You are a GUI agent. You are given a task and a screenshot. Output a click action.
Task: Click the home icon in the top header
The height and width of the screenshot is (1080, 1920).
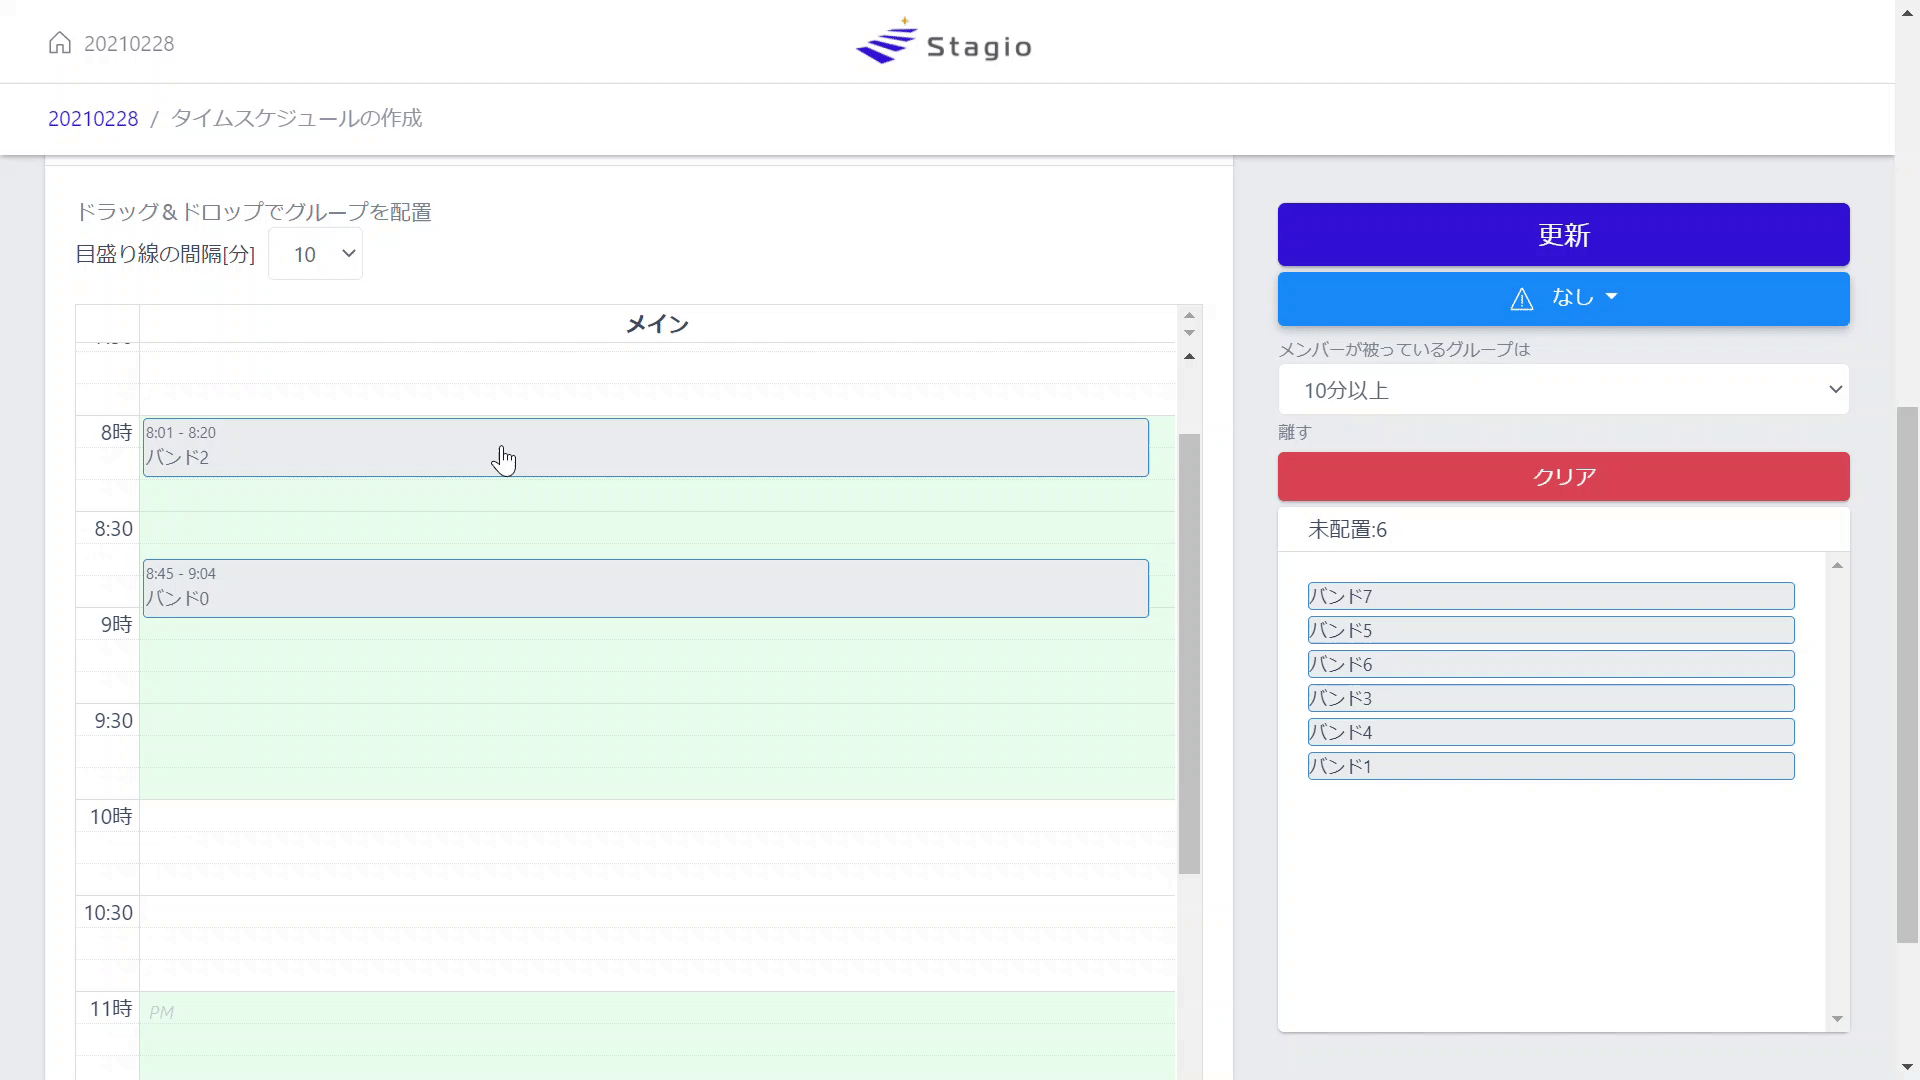pos(59,42)
